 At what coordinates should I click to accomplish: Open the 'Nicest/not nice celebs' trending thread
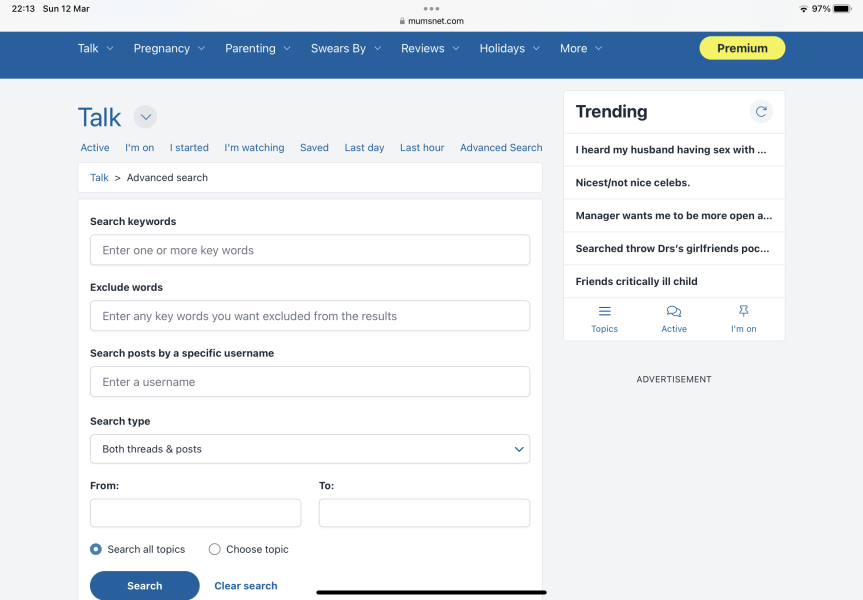(633, 183)
